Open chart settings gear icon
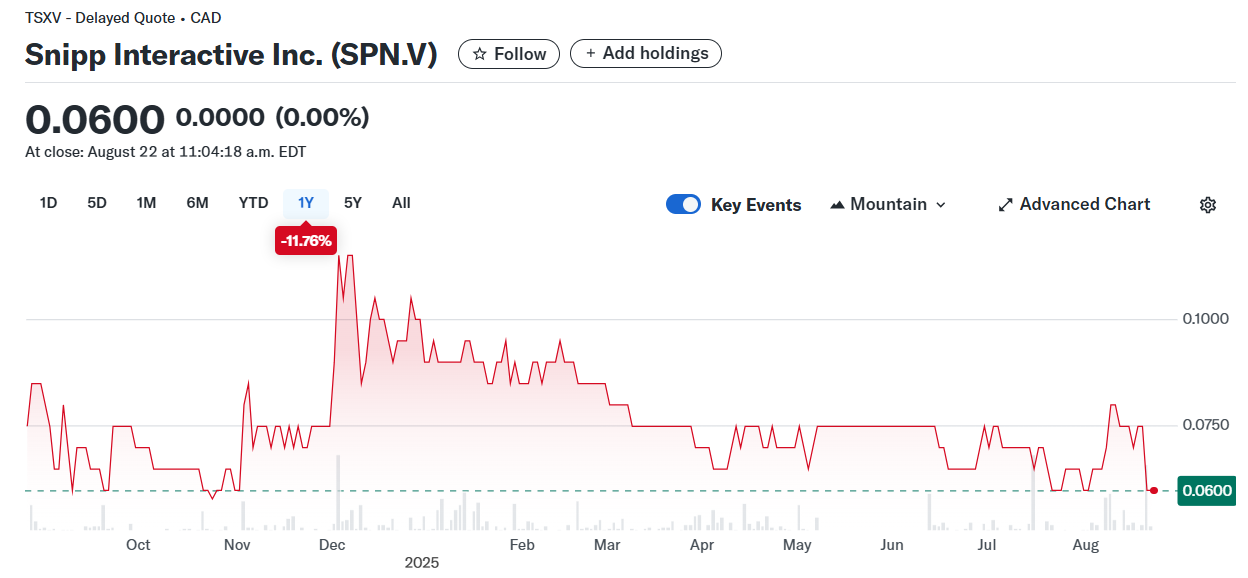Viewport: 1248px width, 578px height. point(1208,205)
